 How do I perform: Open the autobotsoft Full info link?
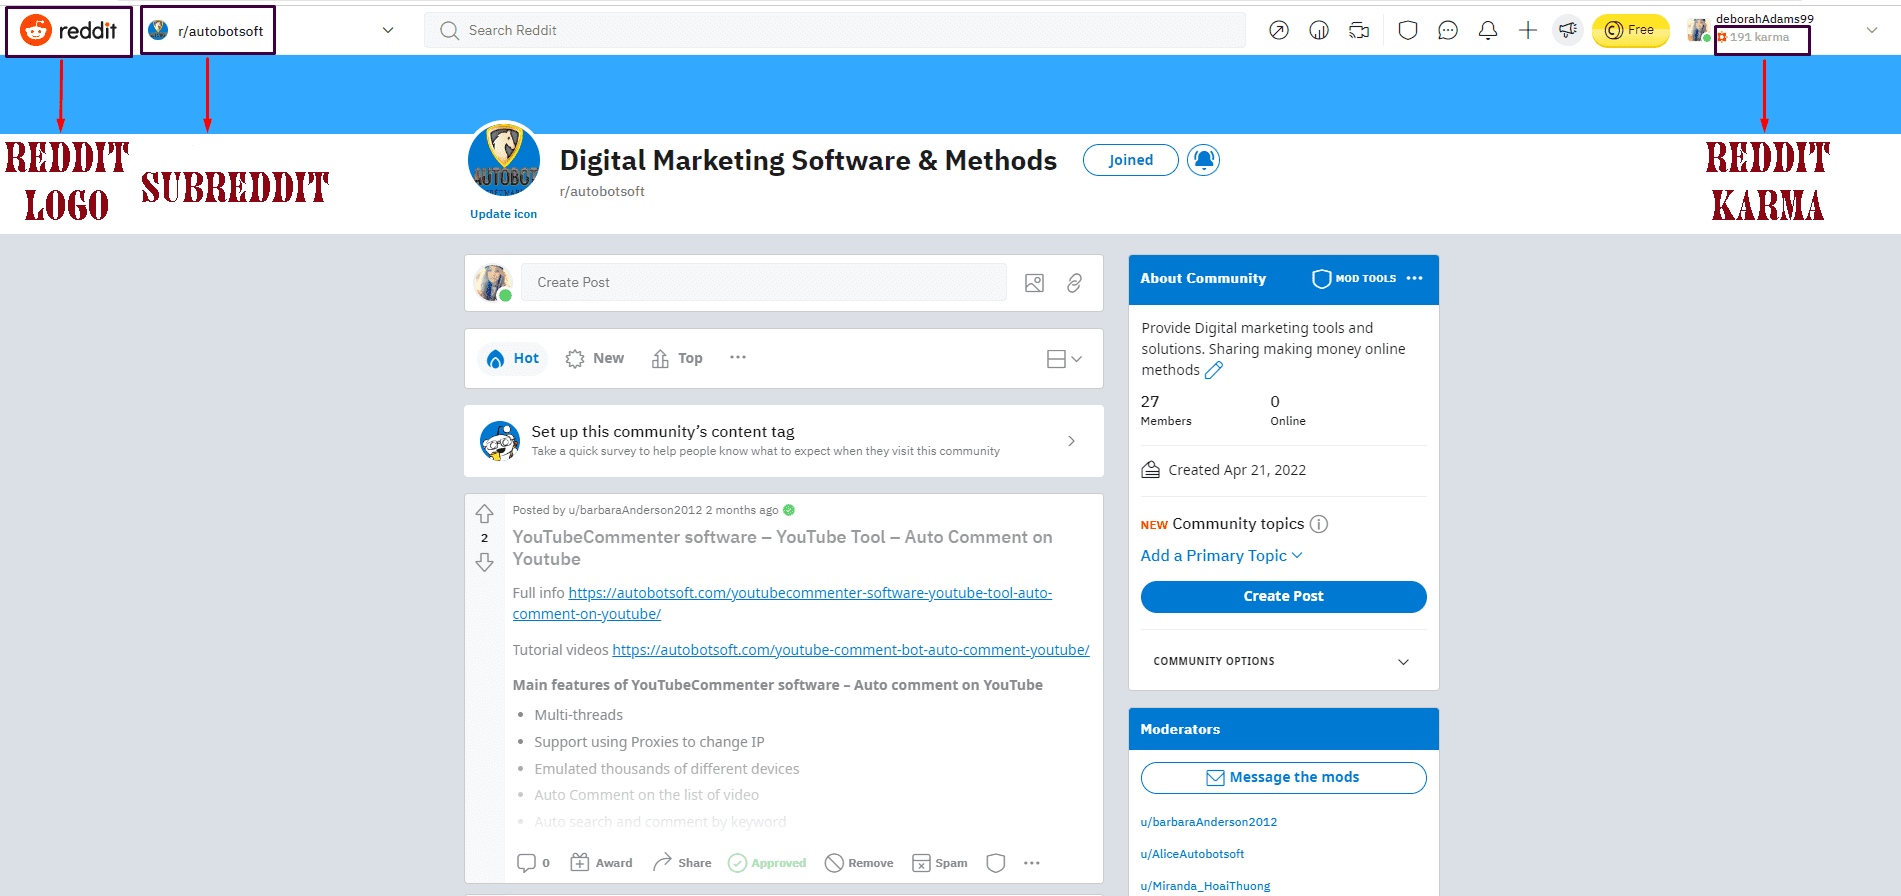[782, 603]
